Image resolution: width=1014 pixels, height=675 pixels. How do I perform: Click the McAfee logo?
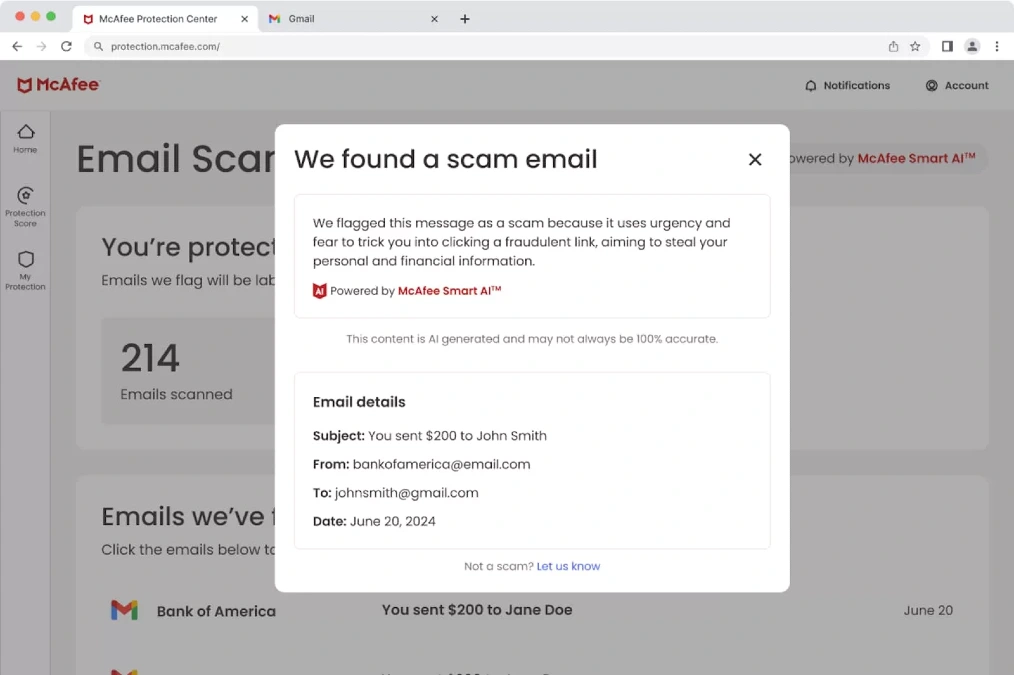coord(58,84)
